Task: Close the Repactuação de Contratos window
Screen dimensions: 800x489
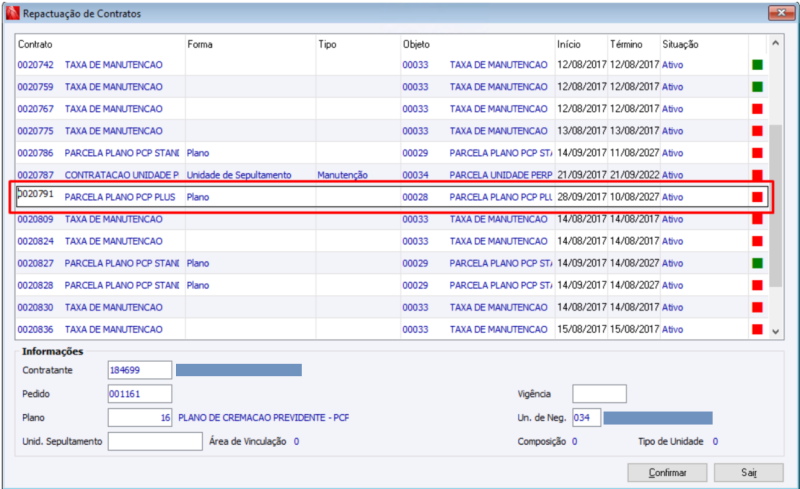Action: click(781, 13)
